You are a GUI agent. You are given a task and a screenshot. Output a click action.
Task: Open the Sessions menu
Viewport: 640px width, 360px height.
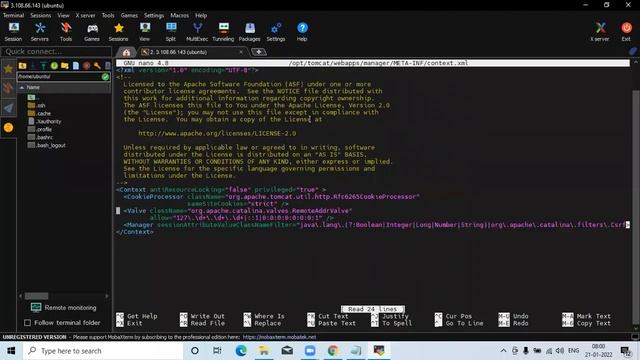pos(41,16)
